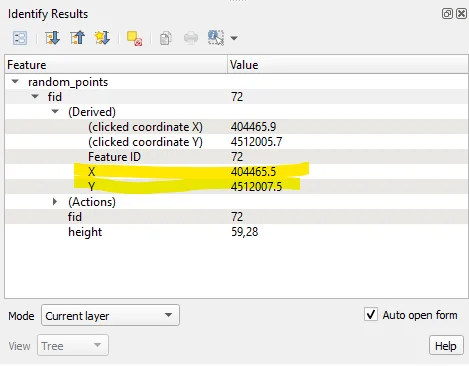Undock the Identify Results panel

click(x=447, y=14)
